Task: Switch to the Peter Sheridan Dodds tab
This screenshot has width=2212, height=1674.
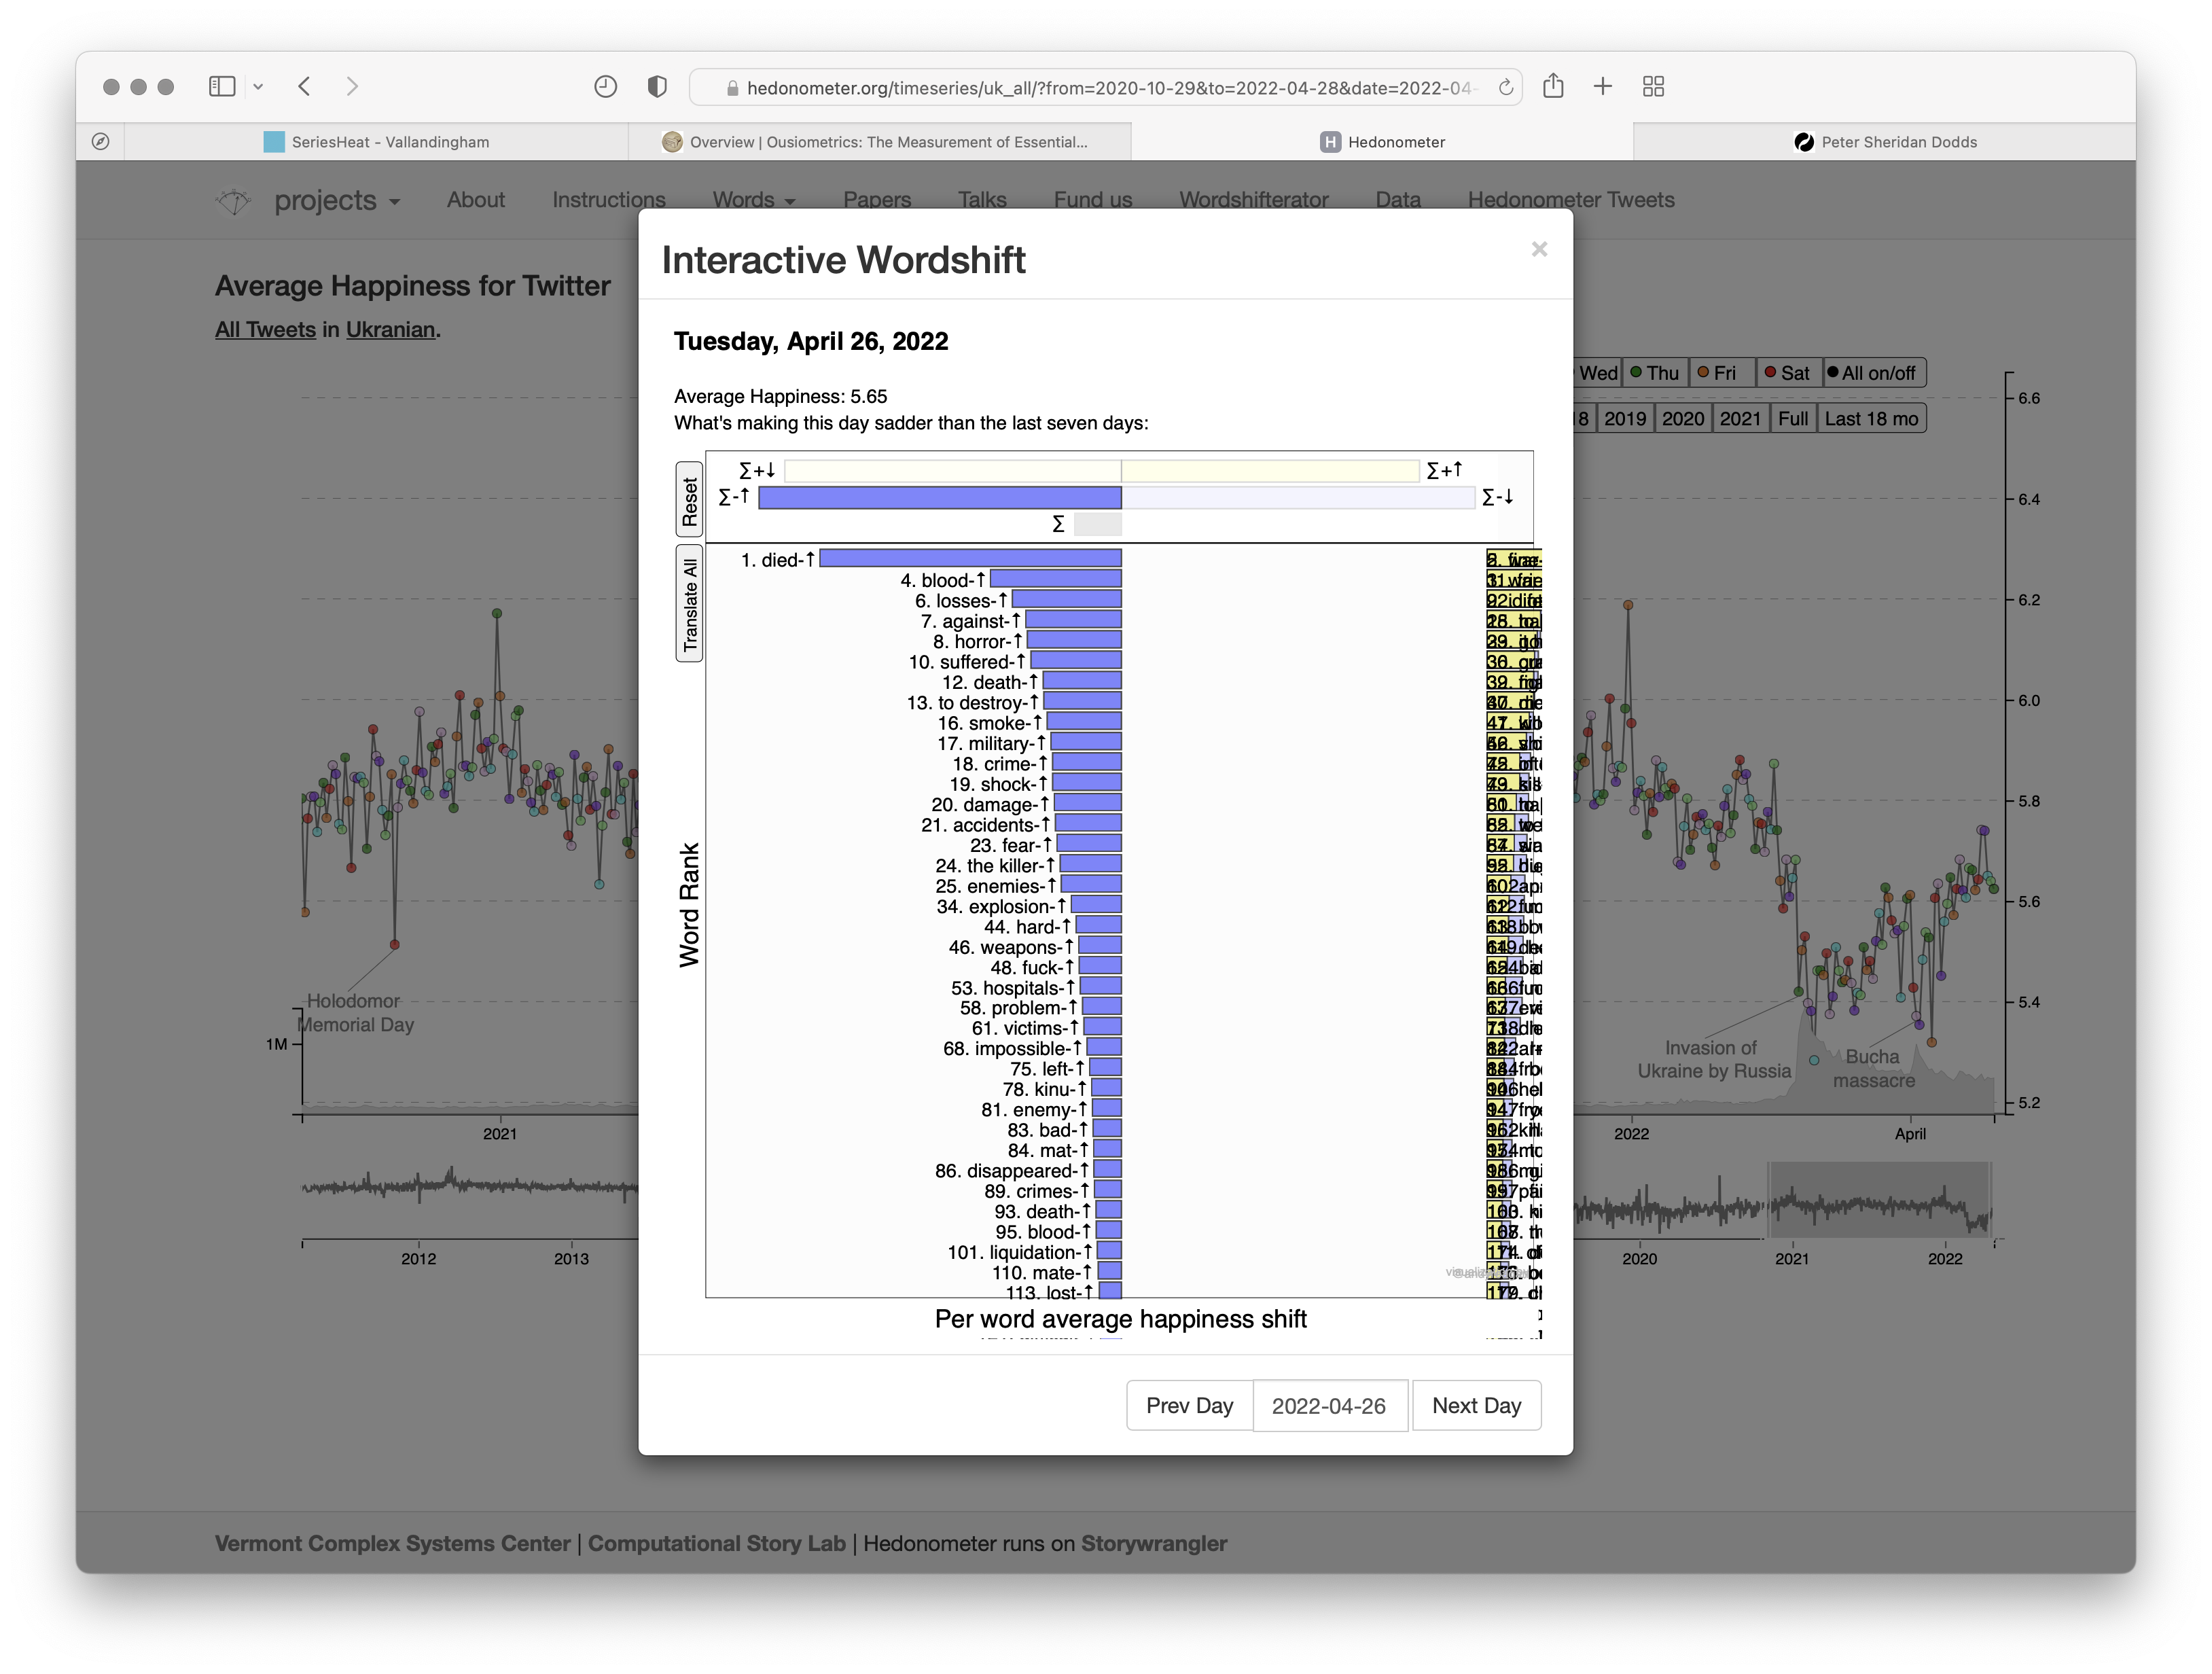Action: (1885, 142)
